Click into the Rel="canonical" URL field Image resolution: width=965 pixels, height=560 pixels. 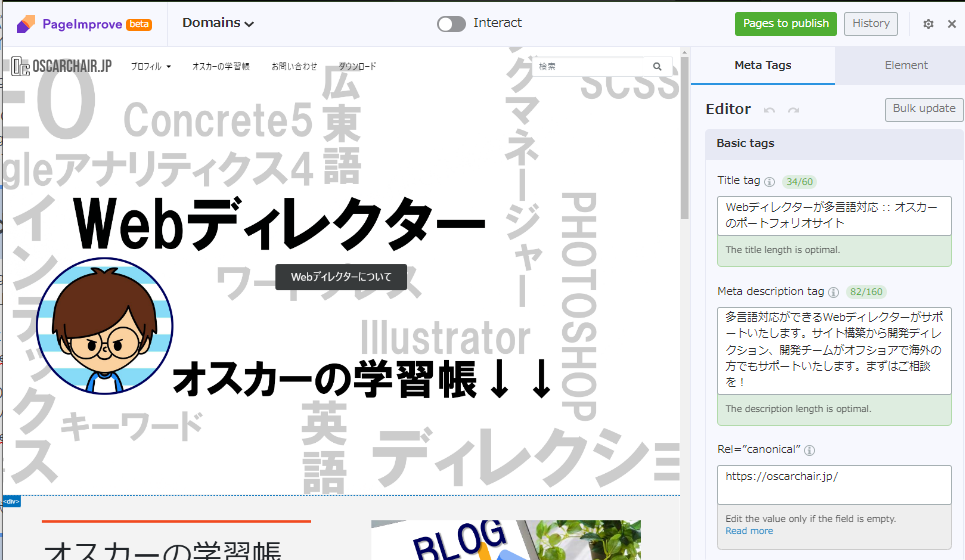[834, 484]
